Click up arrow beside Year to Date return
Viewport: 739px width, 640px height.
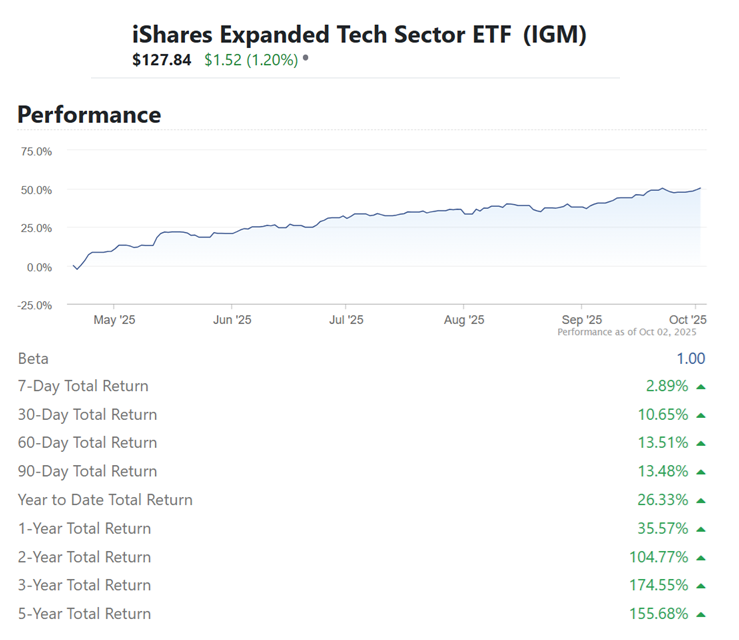[701, 500]
